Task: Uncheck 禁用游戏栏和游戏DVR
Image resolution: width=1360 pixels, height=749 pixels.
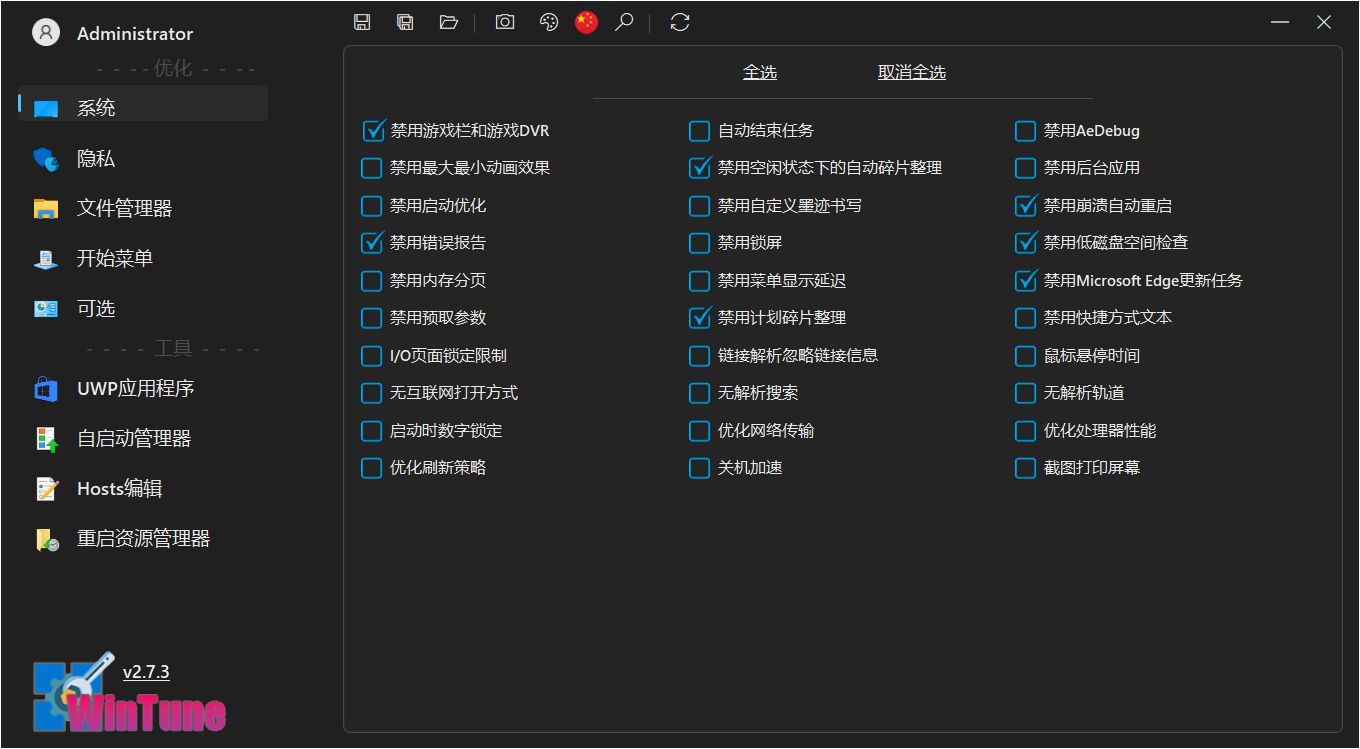Action: click(372, 131)
